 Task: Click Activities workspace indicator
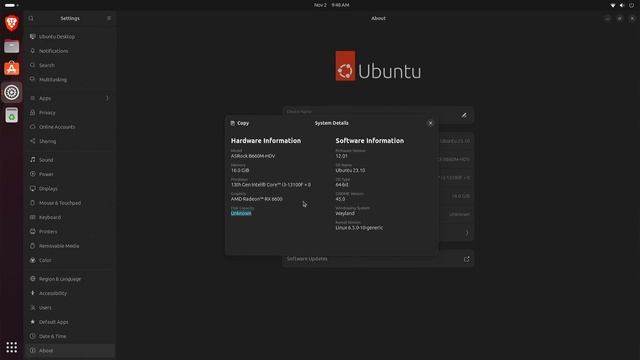click(x=11, y=5)
